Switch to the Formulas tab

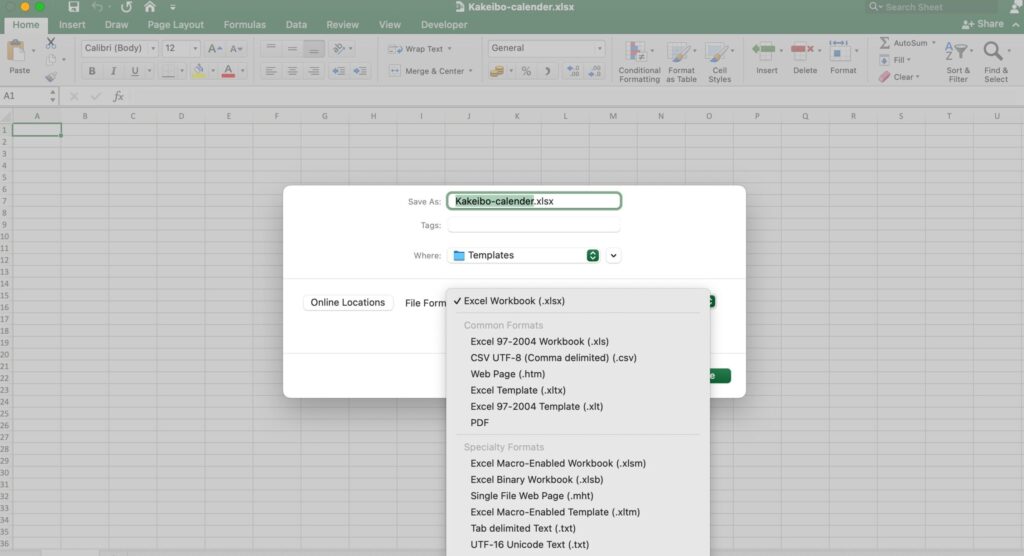[x=244, y=25]
